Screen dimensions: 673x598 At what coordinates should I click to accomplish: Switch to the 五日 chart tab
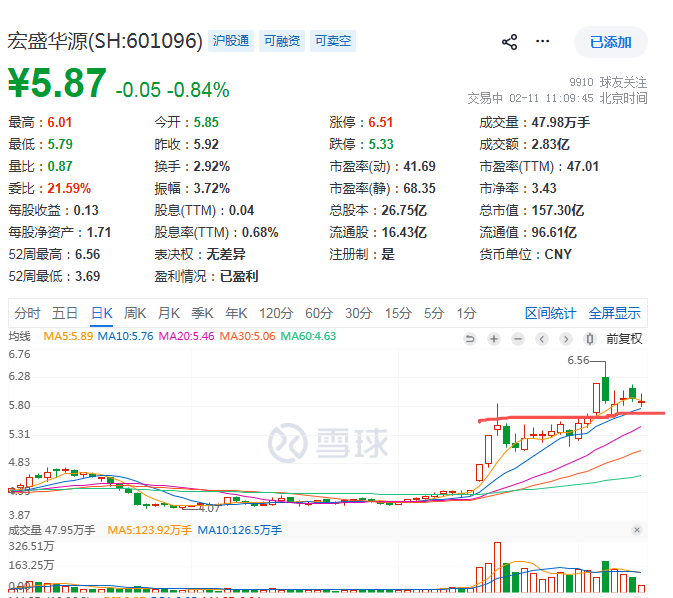click(x=65, y=313)
